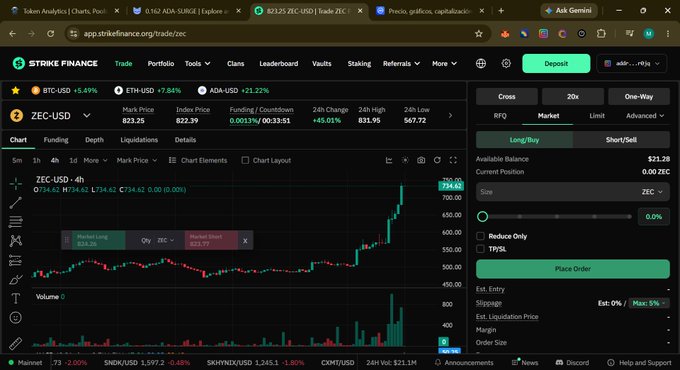Click the Strike Finance logo
Screen dimensions: 680x370
(x=55, y=63)
